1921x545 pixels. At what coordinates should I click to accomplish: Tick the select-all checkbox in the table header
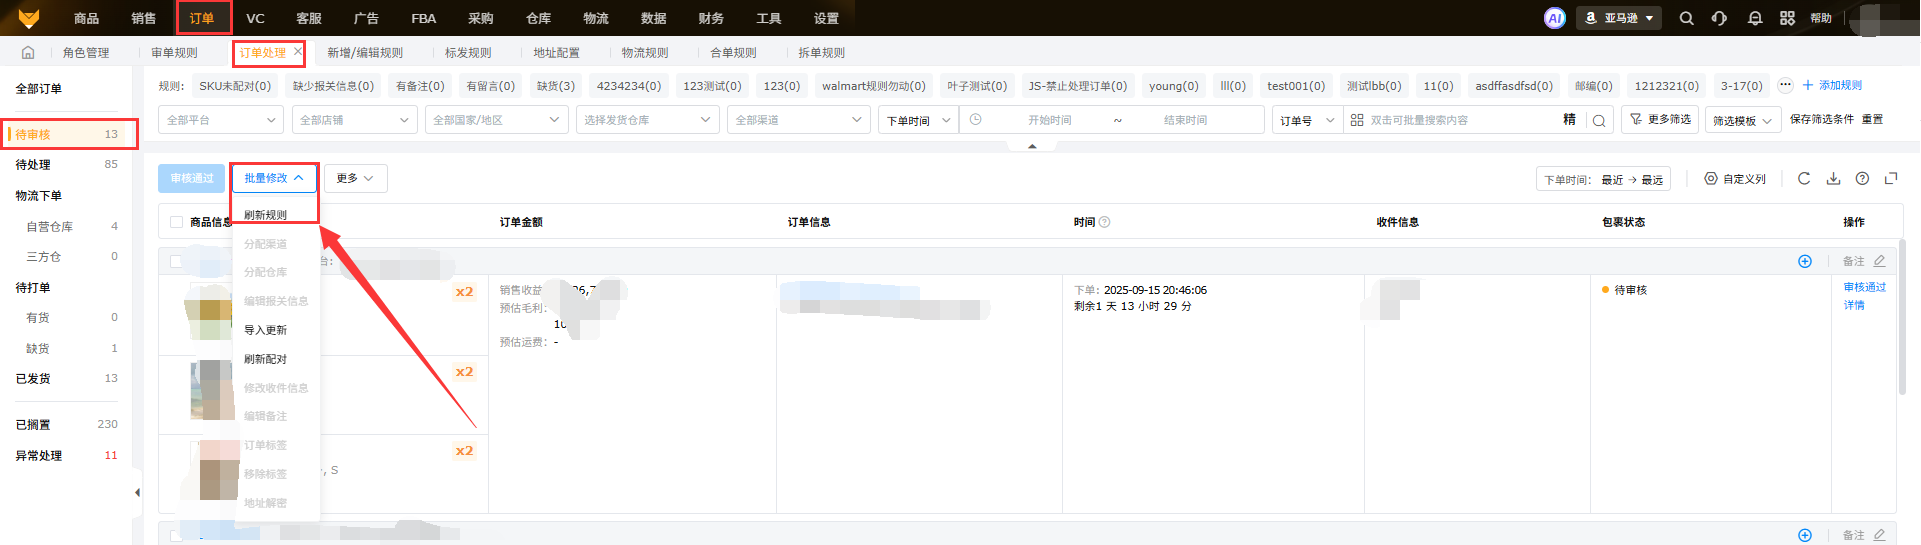pos(176,222)
